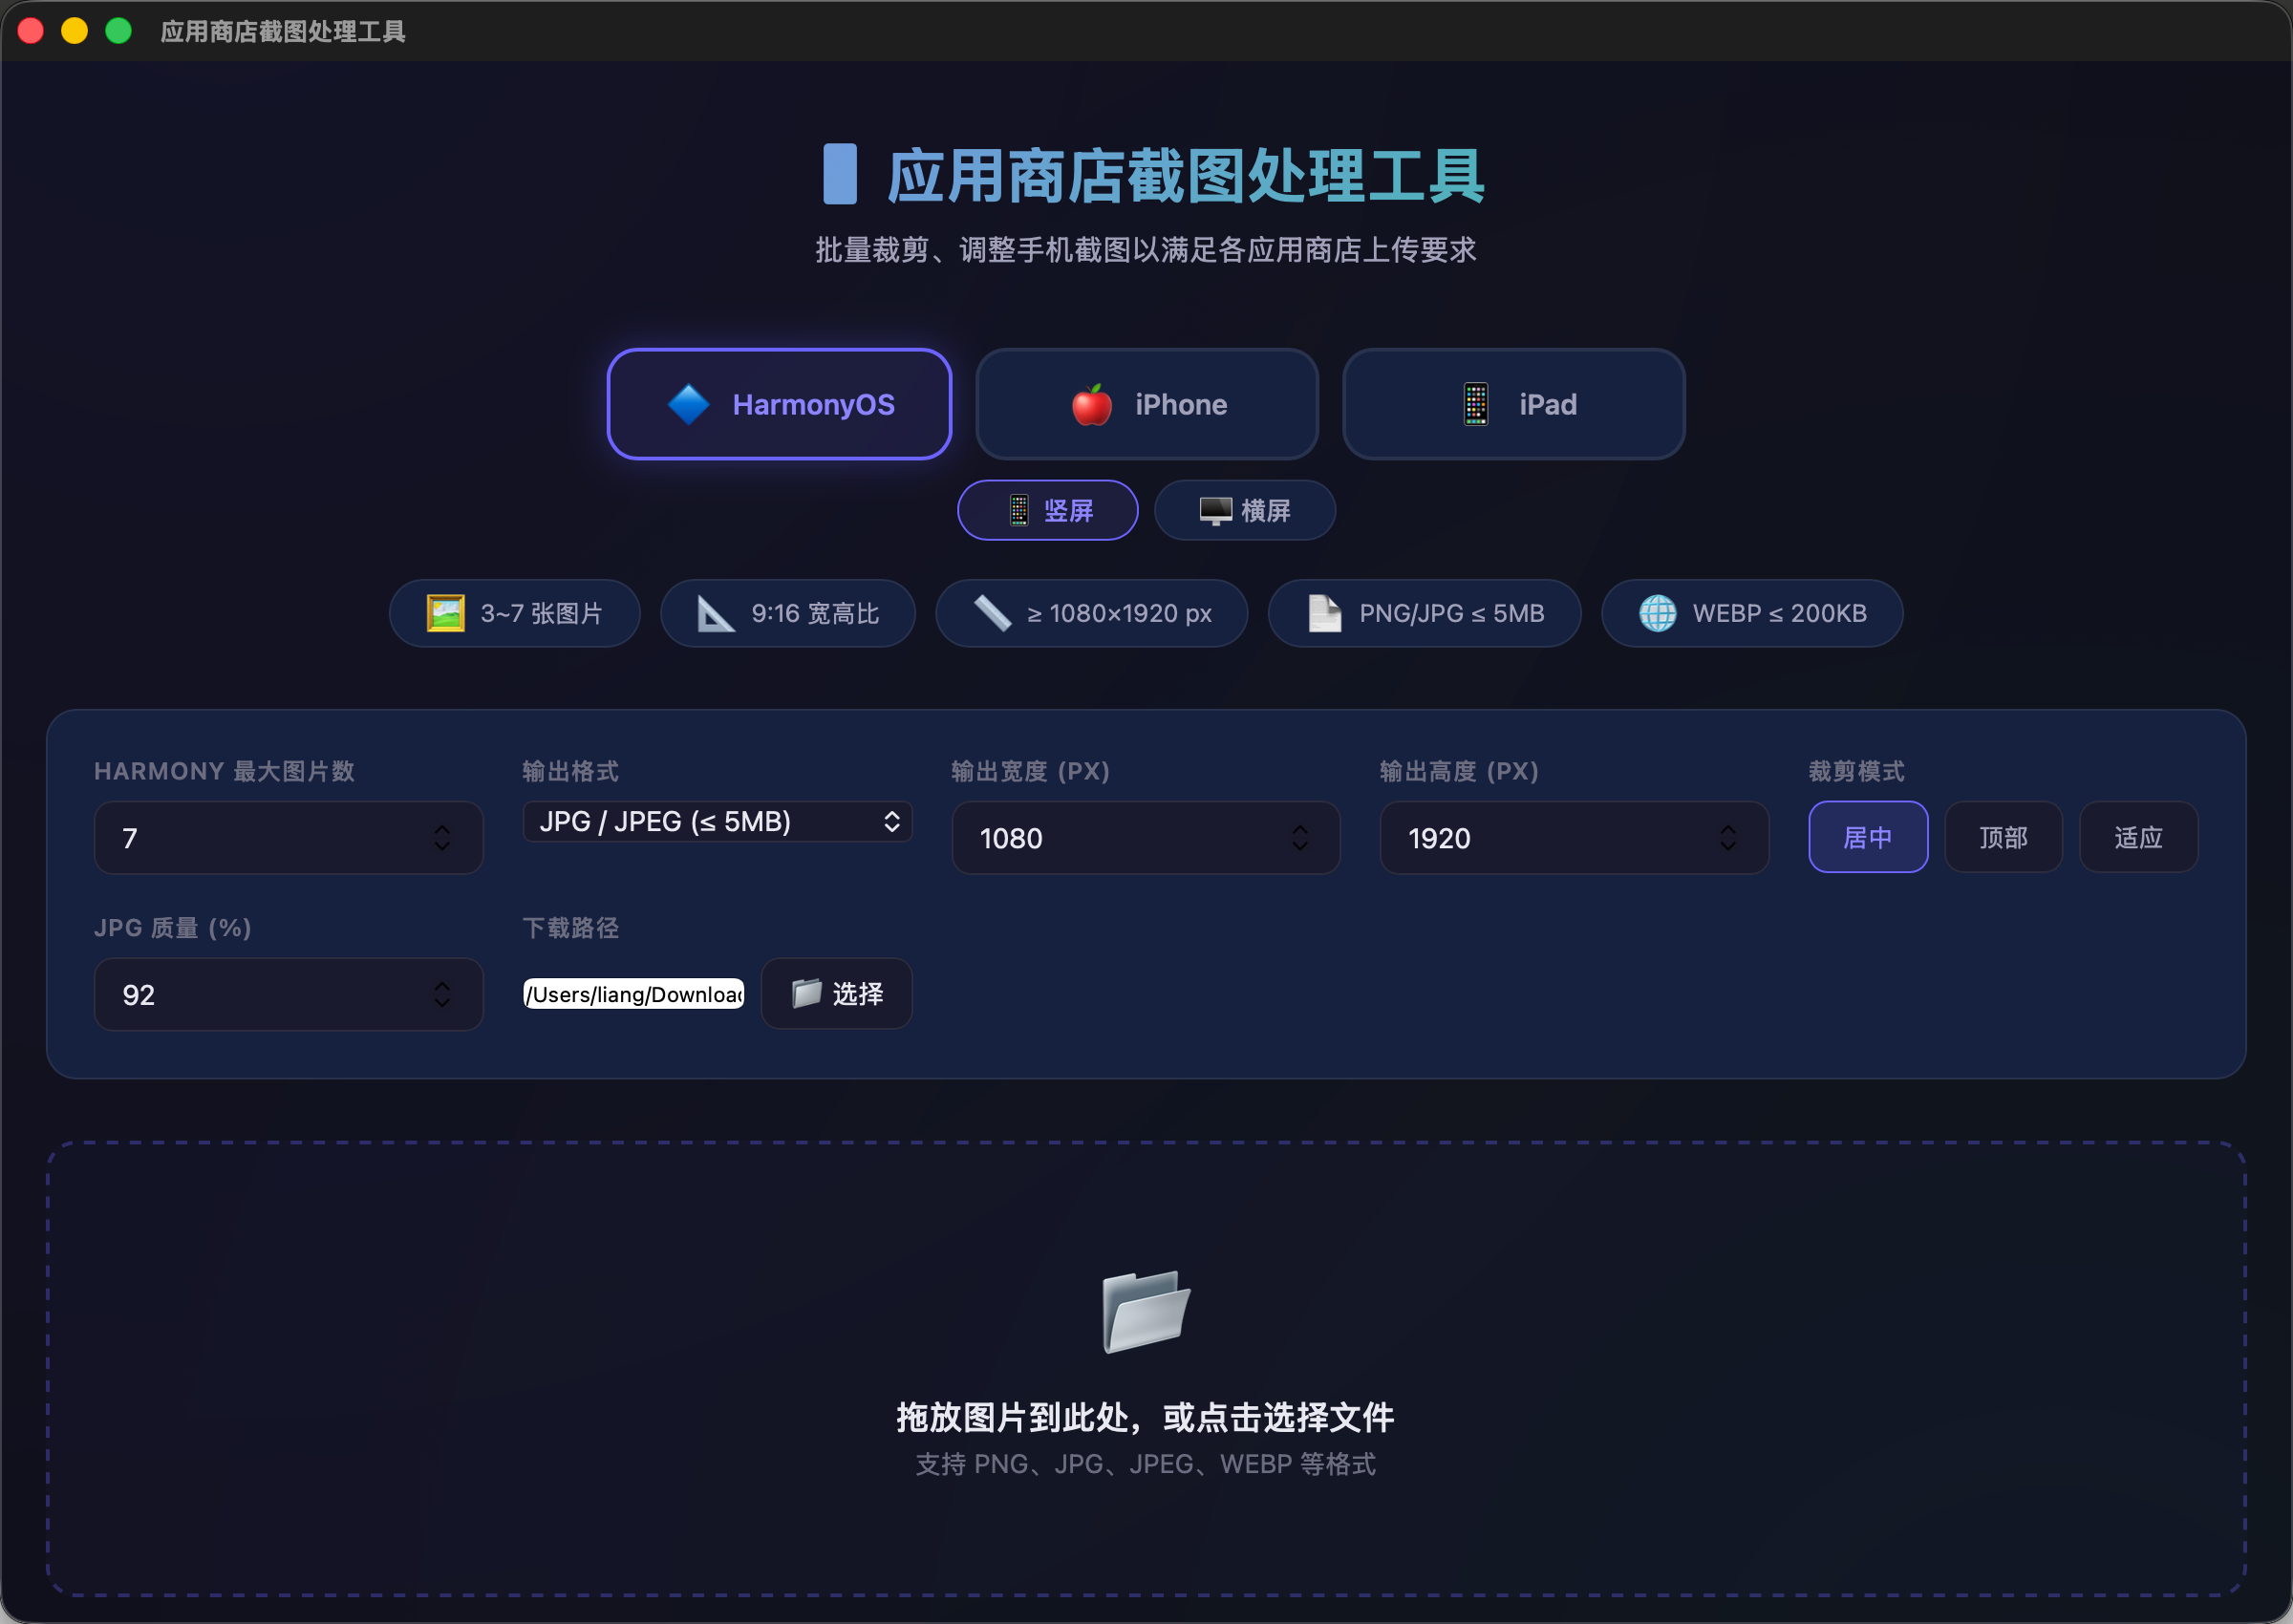Click the 下载路径 label
The width and height of the screenshot is (2293, 1624).
pyautogui.click(x=571, y=928)
